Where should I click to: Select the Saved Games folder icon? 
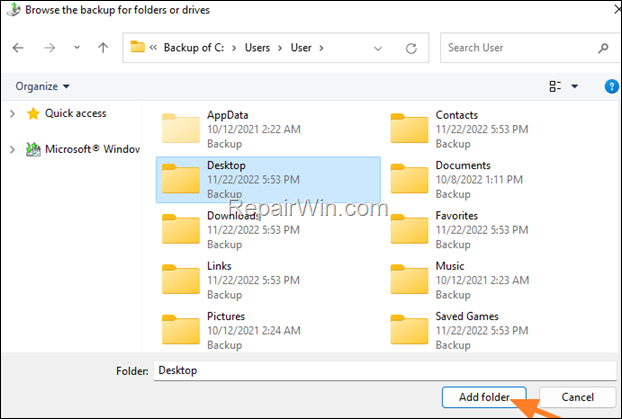tap(409, 330)
